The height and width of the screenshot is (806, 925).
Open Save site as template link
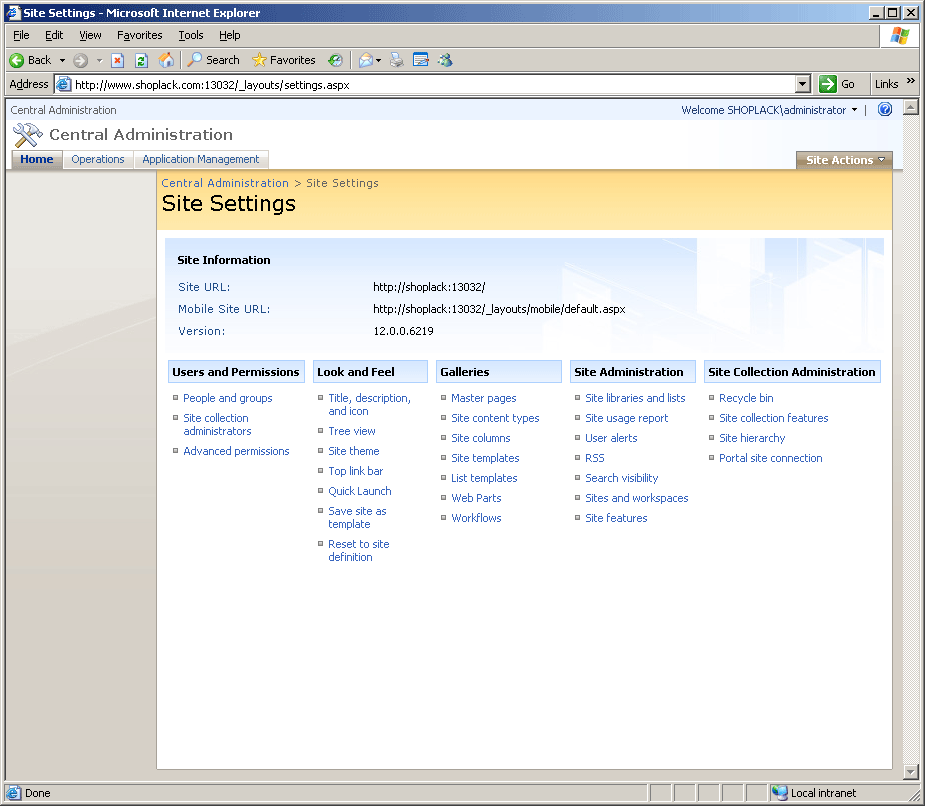[357, 517]
